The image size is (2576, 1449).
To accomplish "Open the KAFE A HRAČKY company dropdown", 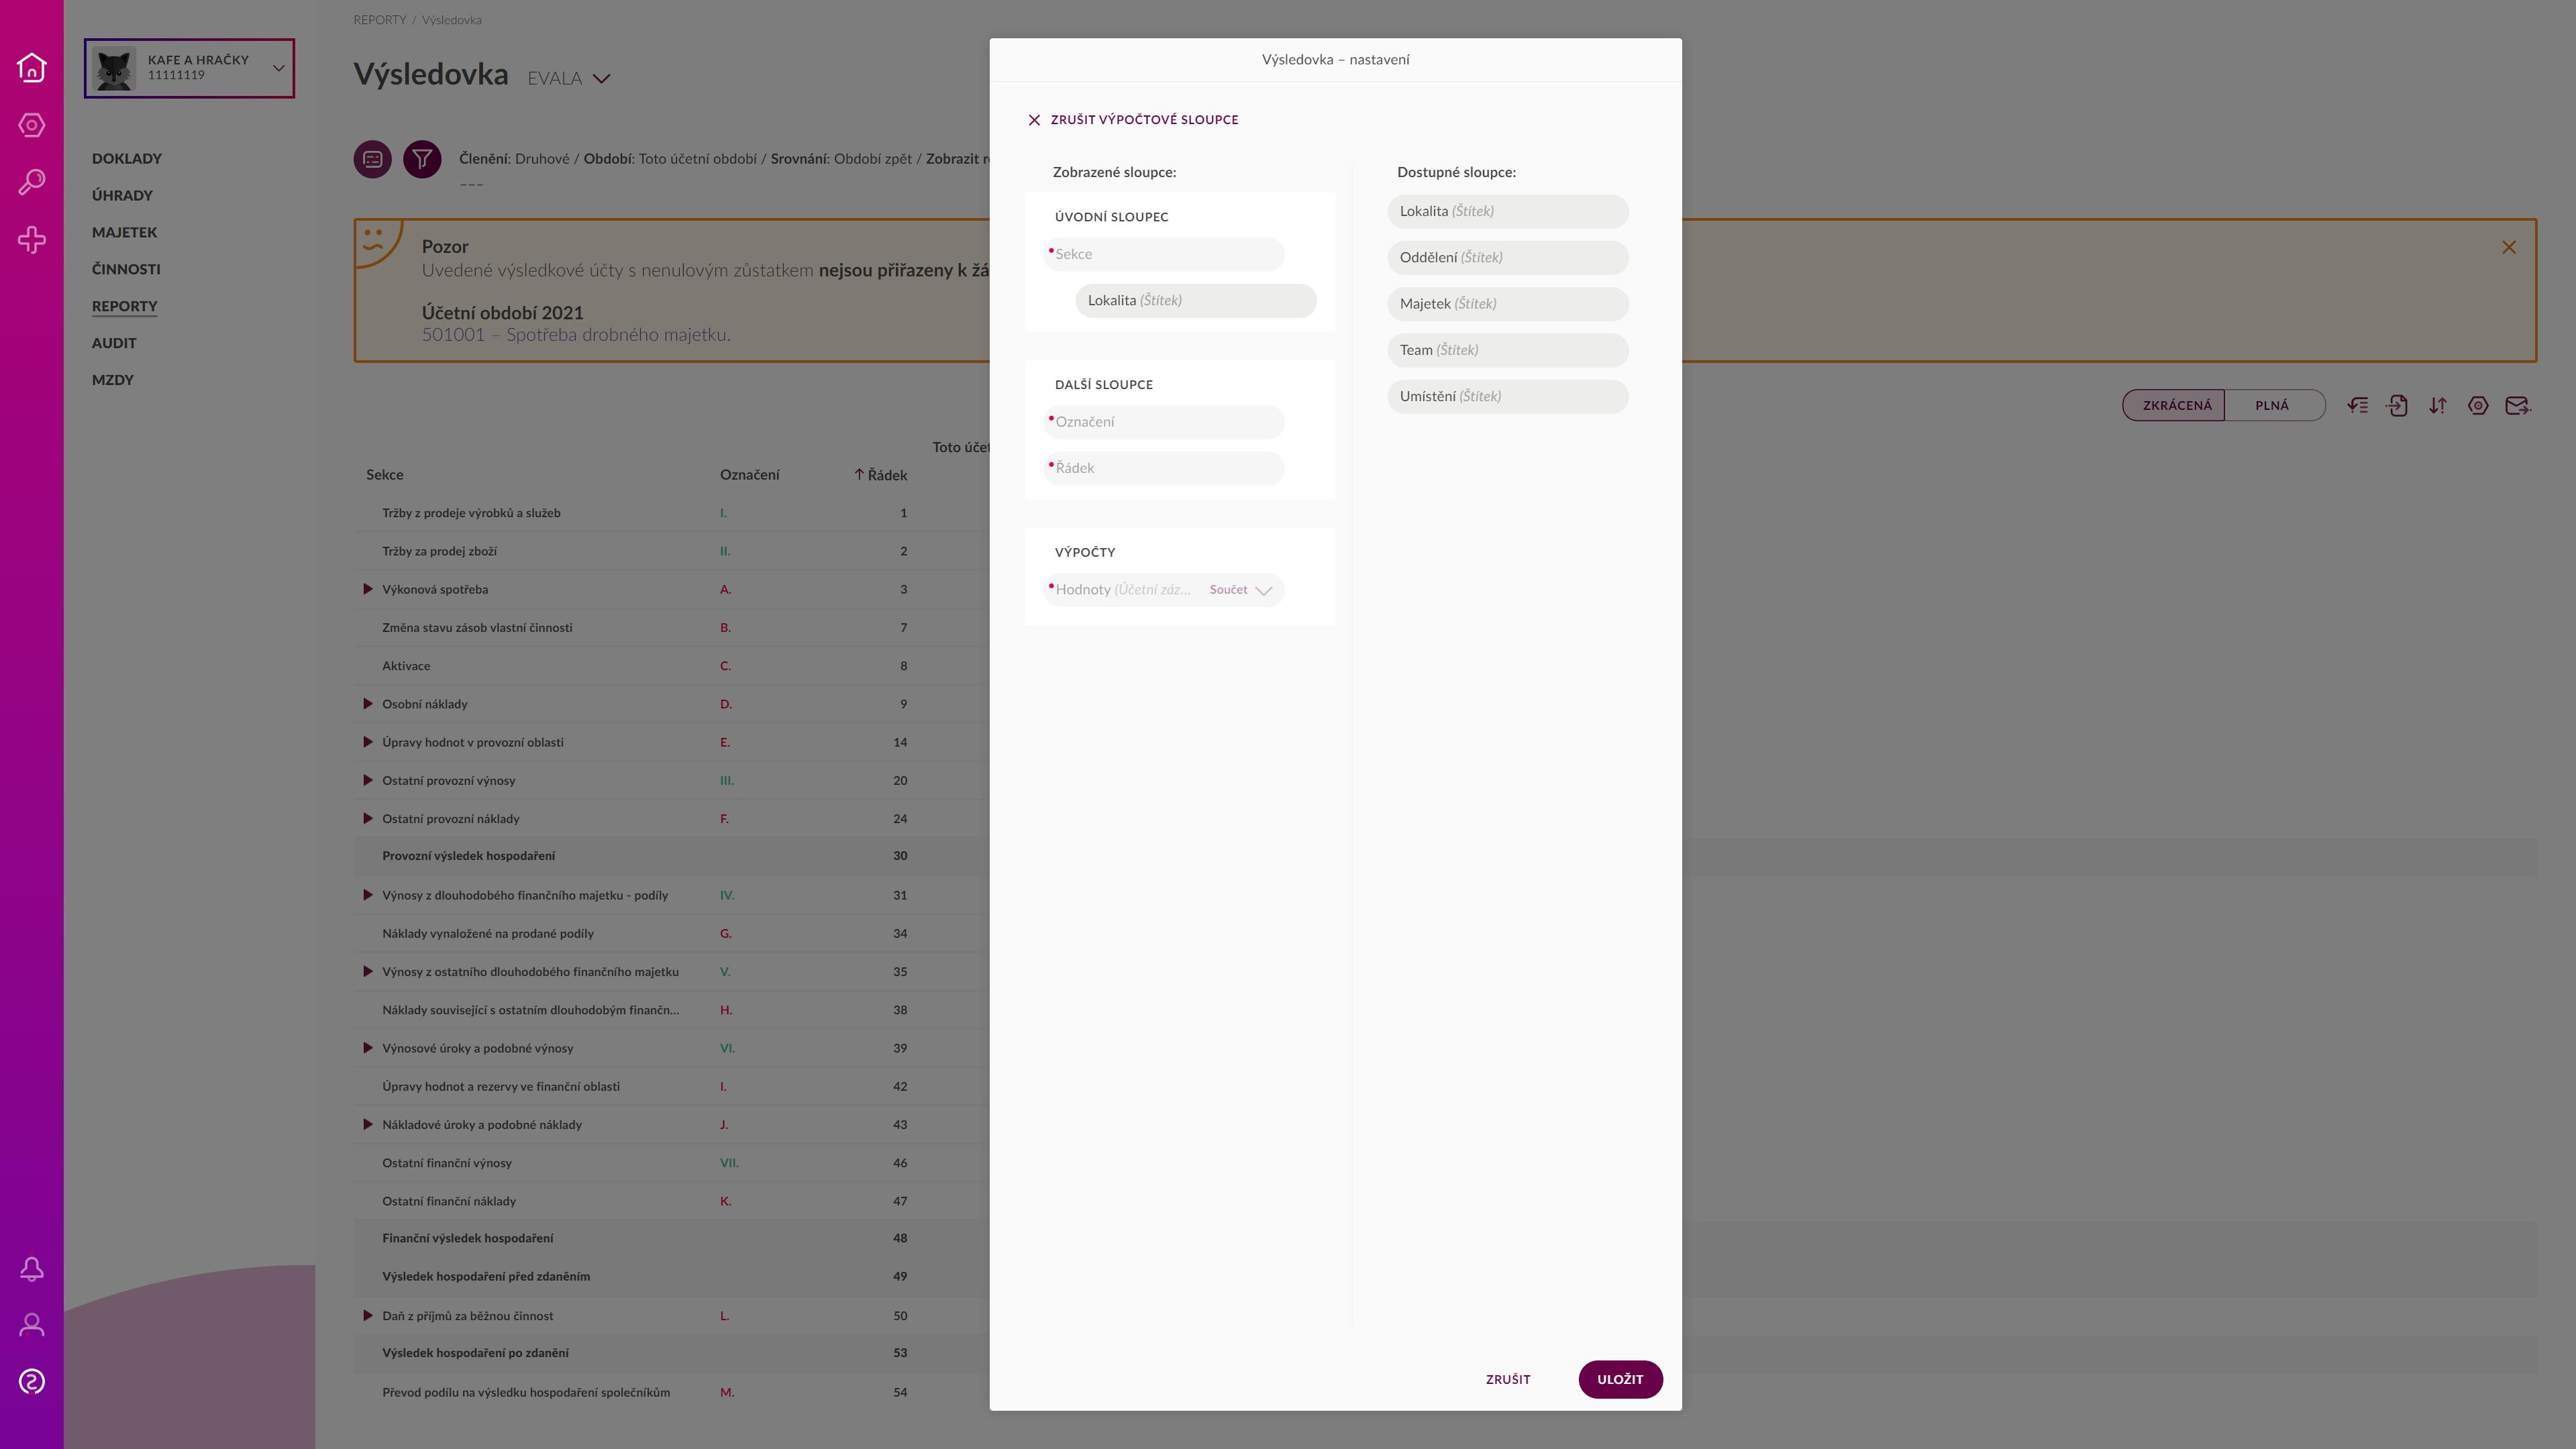I will point(279,68).
